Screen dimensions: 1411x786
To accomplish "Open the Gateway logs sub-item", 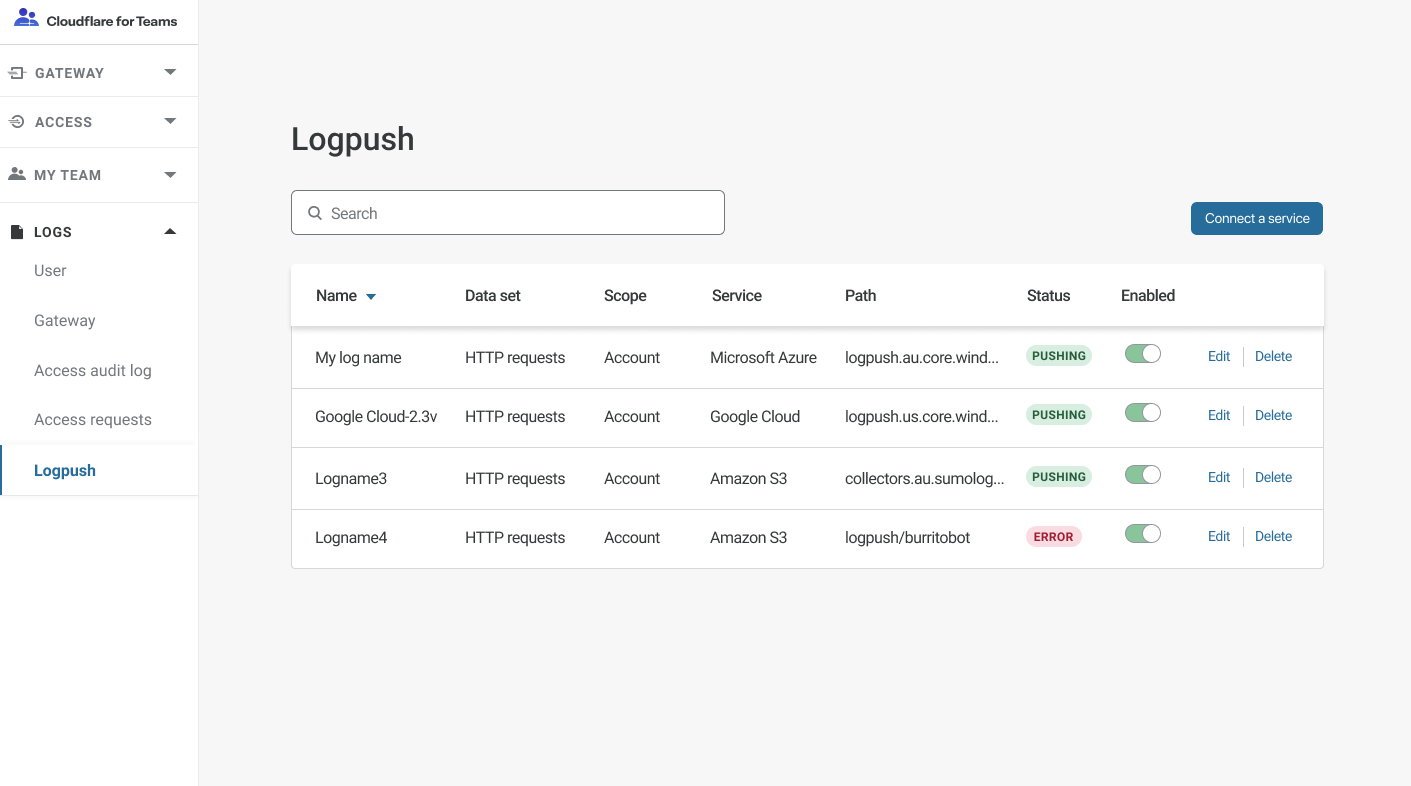I will [65, 320].
